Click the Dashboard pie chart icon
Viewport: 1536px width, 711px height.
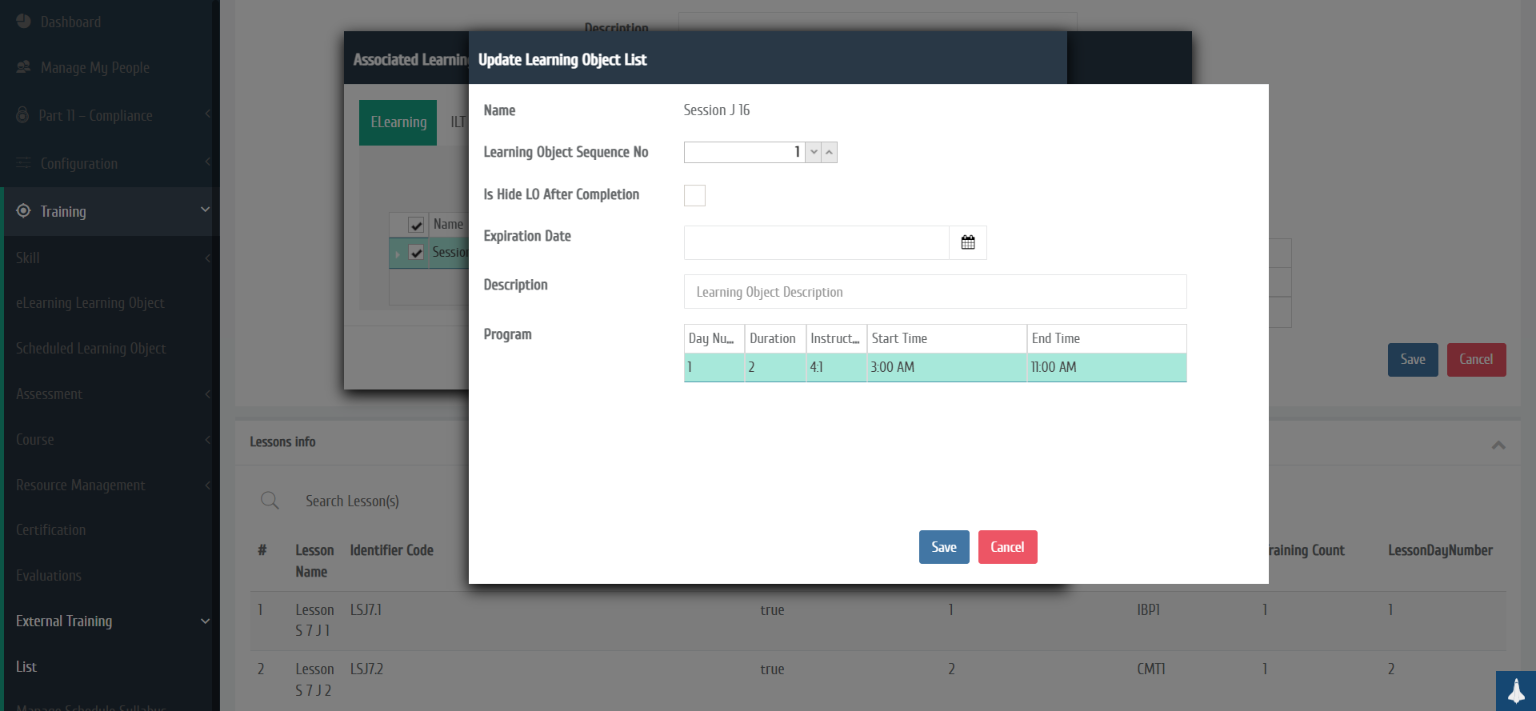23,21
